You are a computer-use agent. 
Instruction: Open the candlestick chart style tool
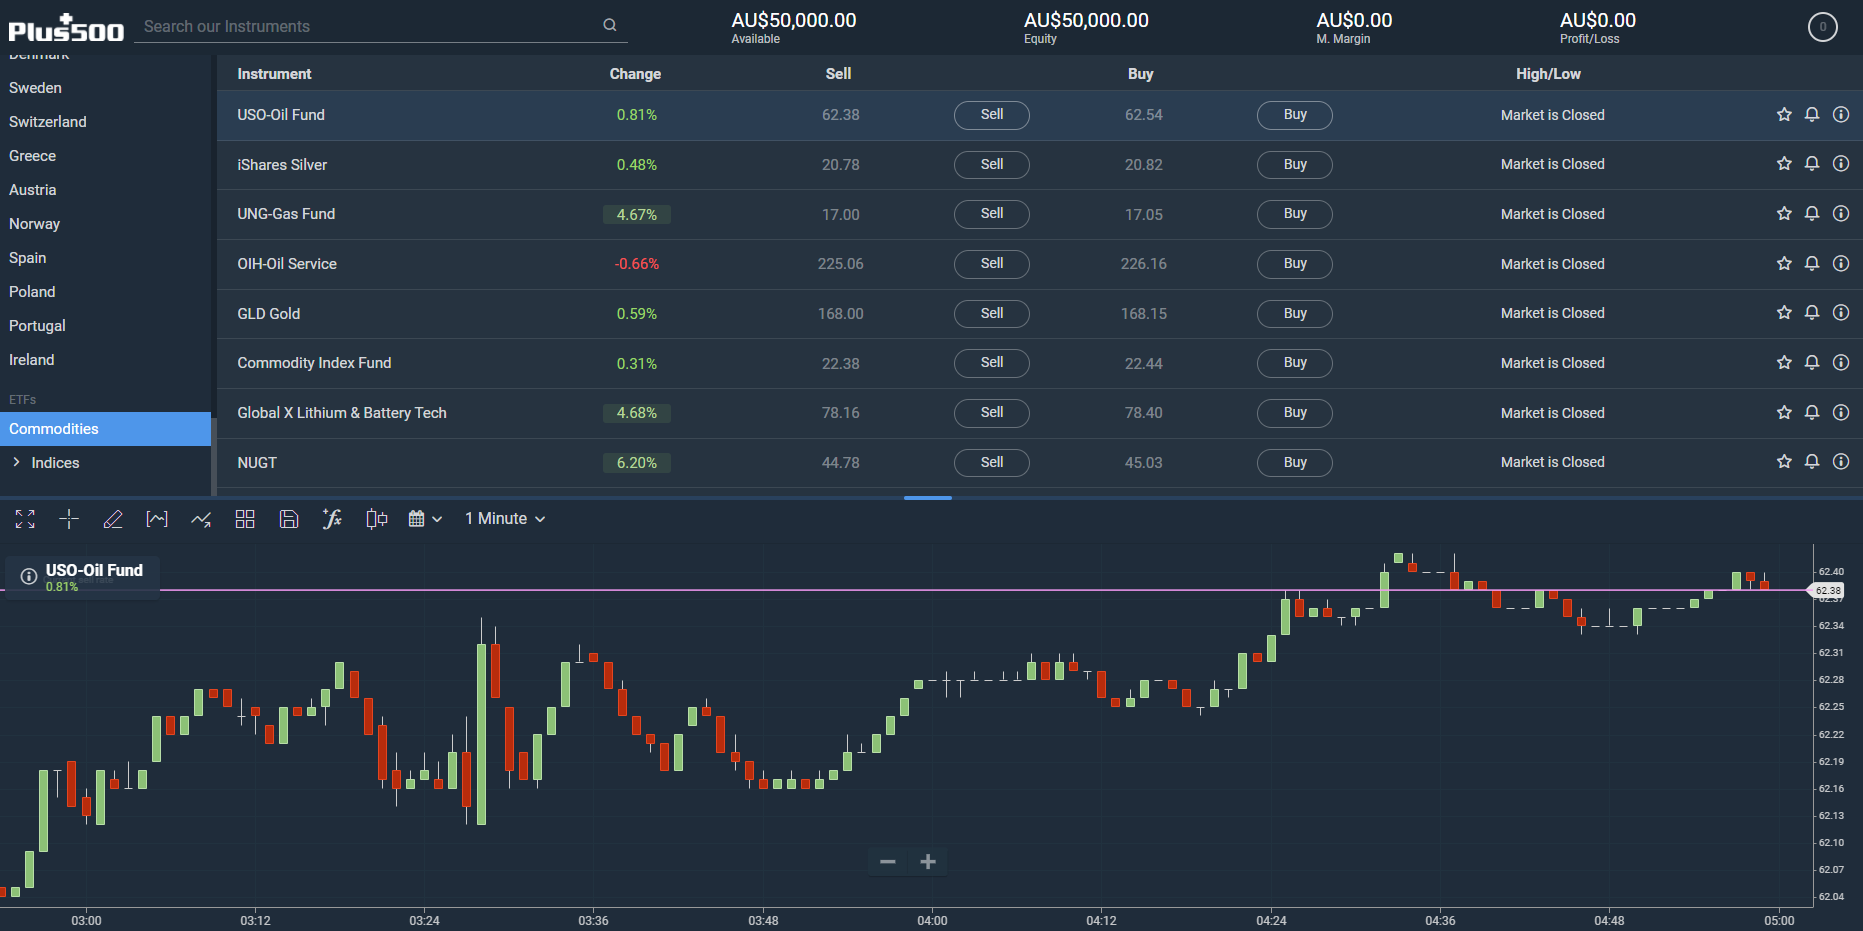376,519
